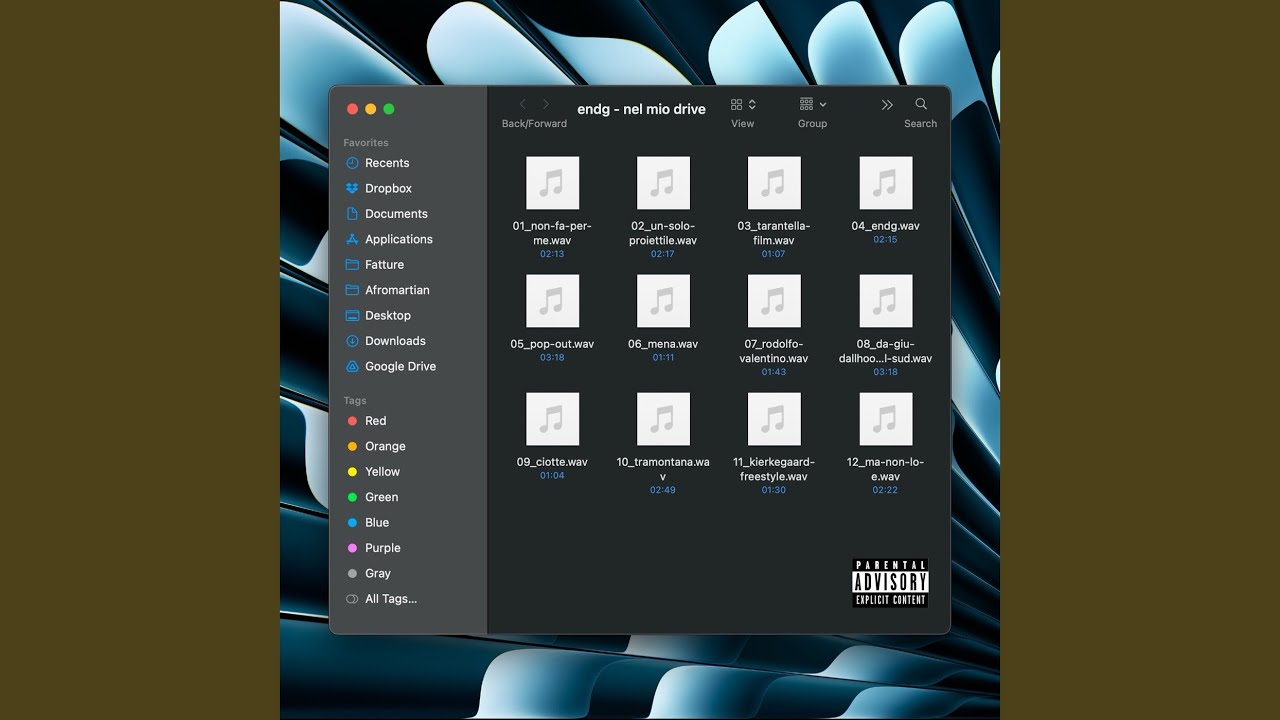The width and height of the screenshot is (1280, 720).
Task: Select the Recents clock icon
Action: coord(352,163)
